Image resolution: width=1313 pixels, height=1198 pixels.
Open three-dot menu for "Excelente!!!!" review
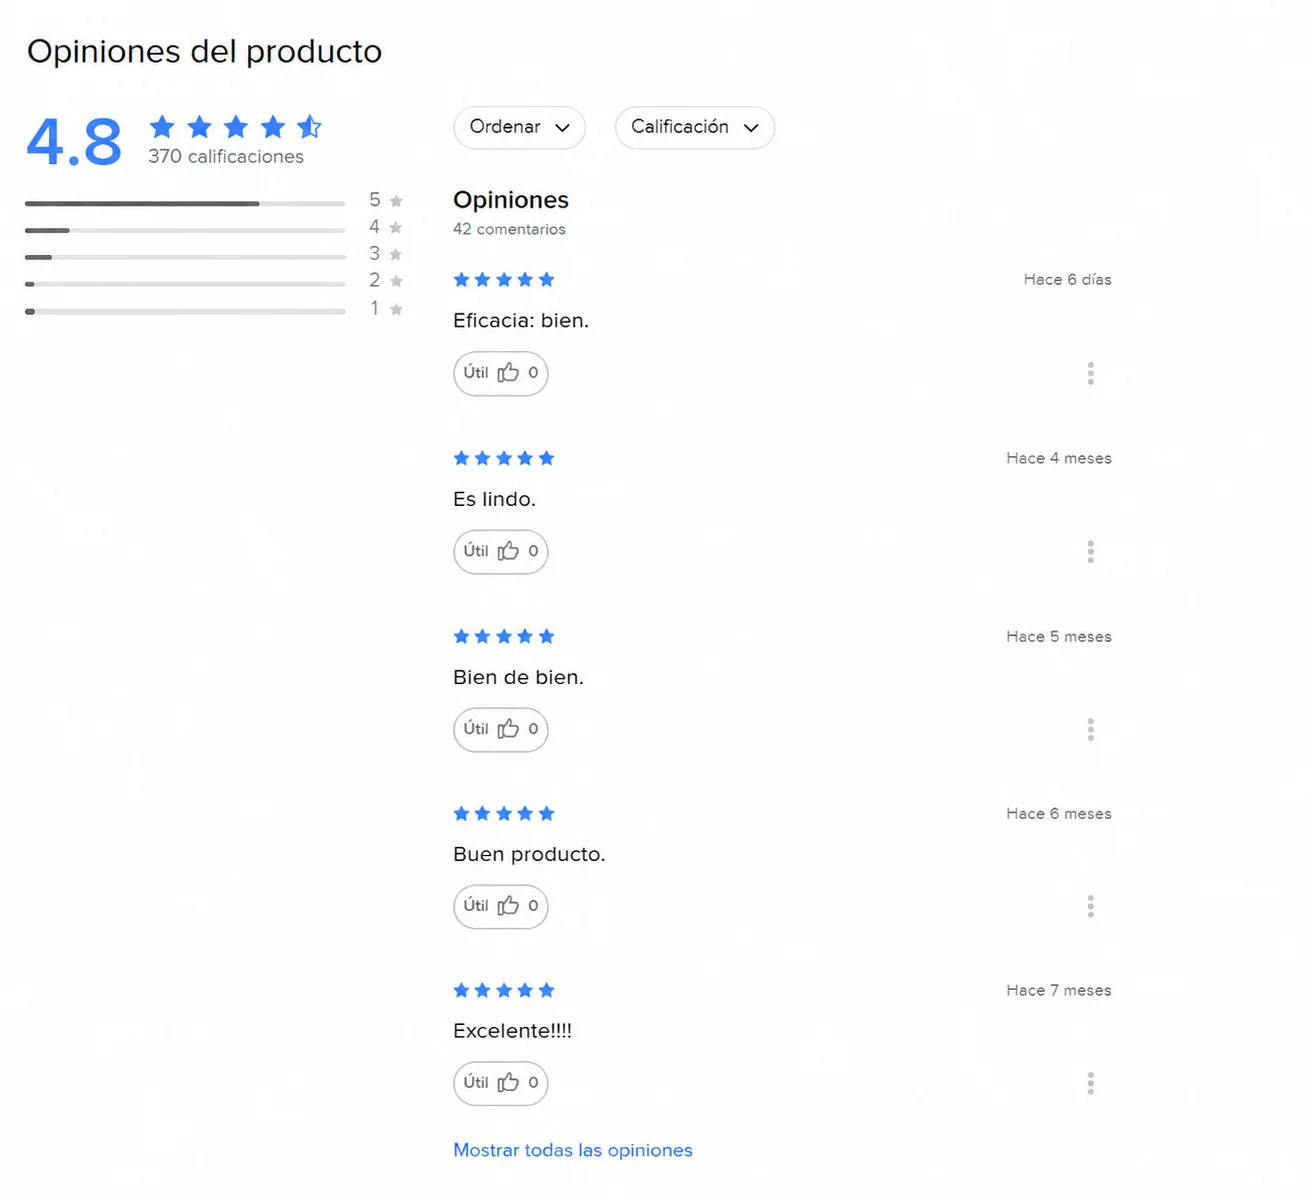pyautogui.click(x=1090, y=1083)
